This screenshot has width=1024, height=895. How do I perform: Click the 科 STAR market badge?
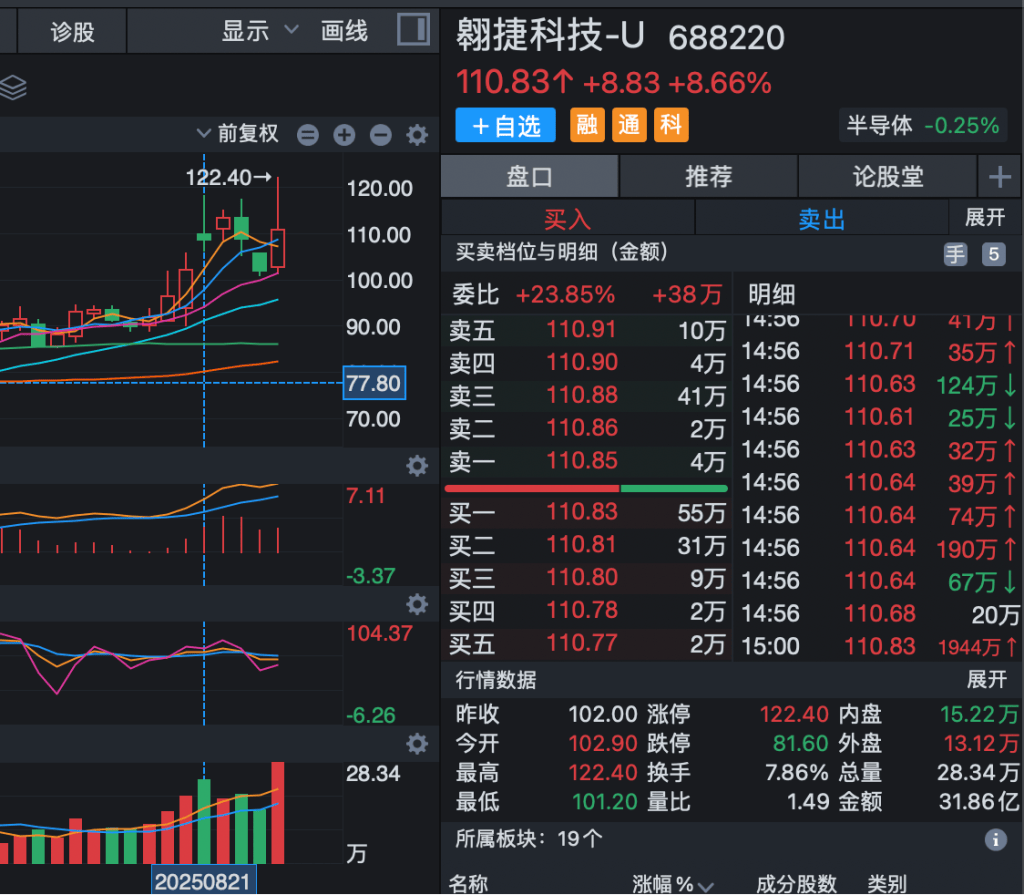point(671,125)
